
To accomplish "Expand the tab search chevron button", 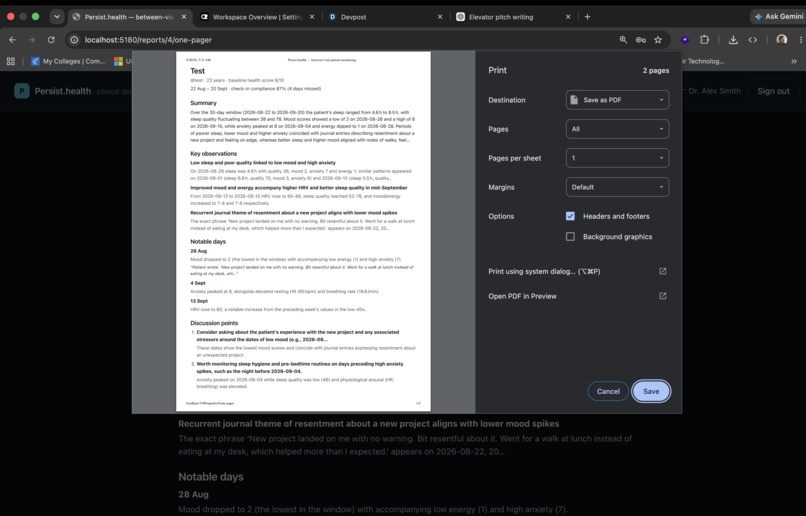I will tap(57, 17).
